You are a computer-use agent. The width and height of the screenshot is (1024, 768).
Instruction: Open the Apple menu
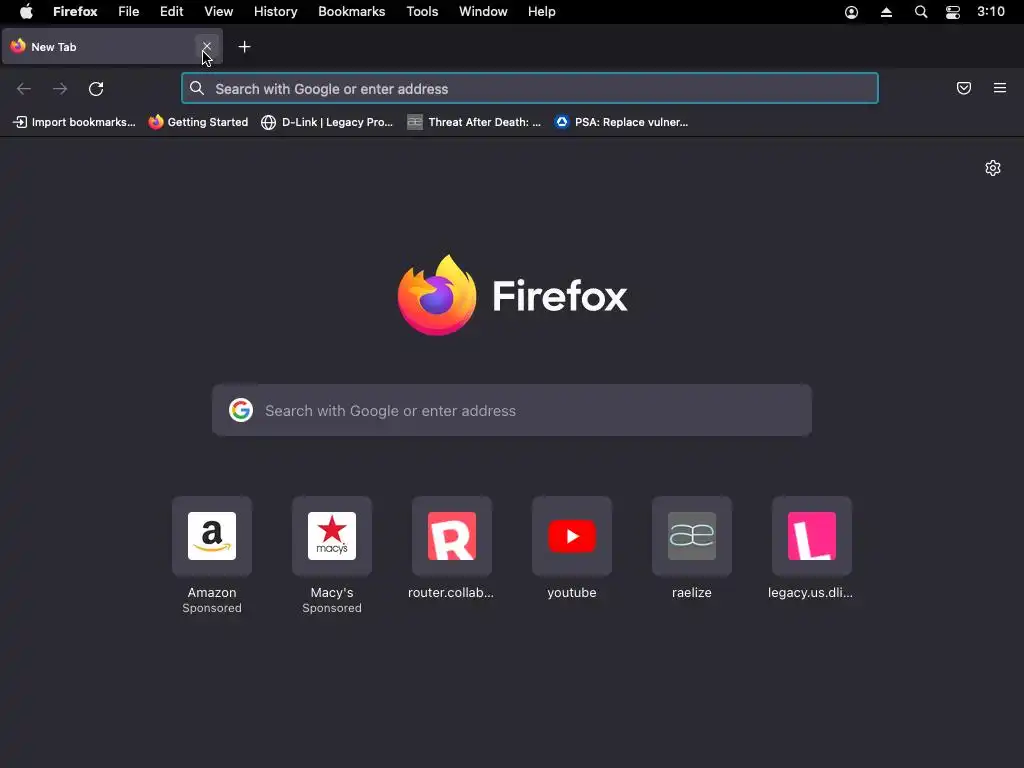click(26, 12)
